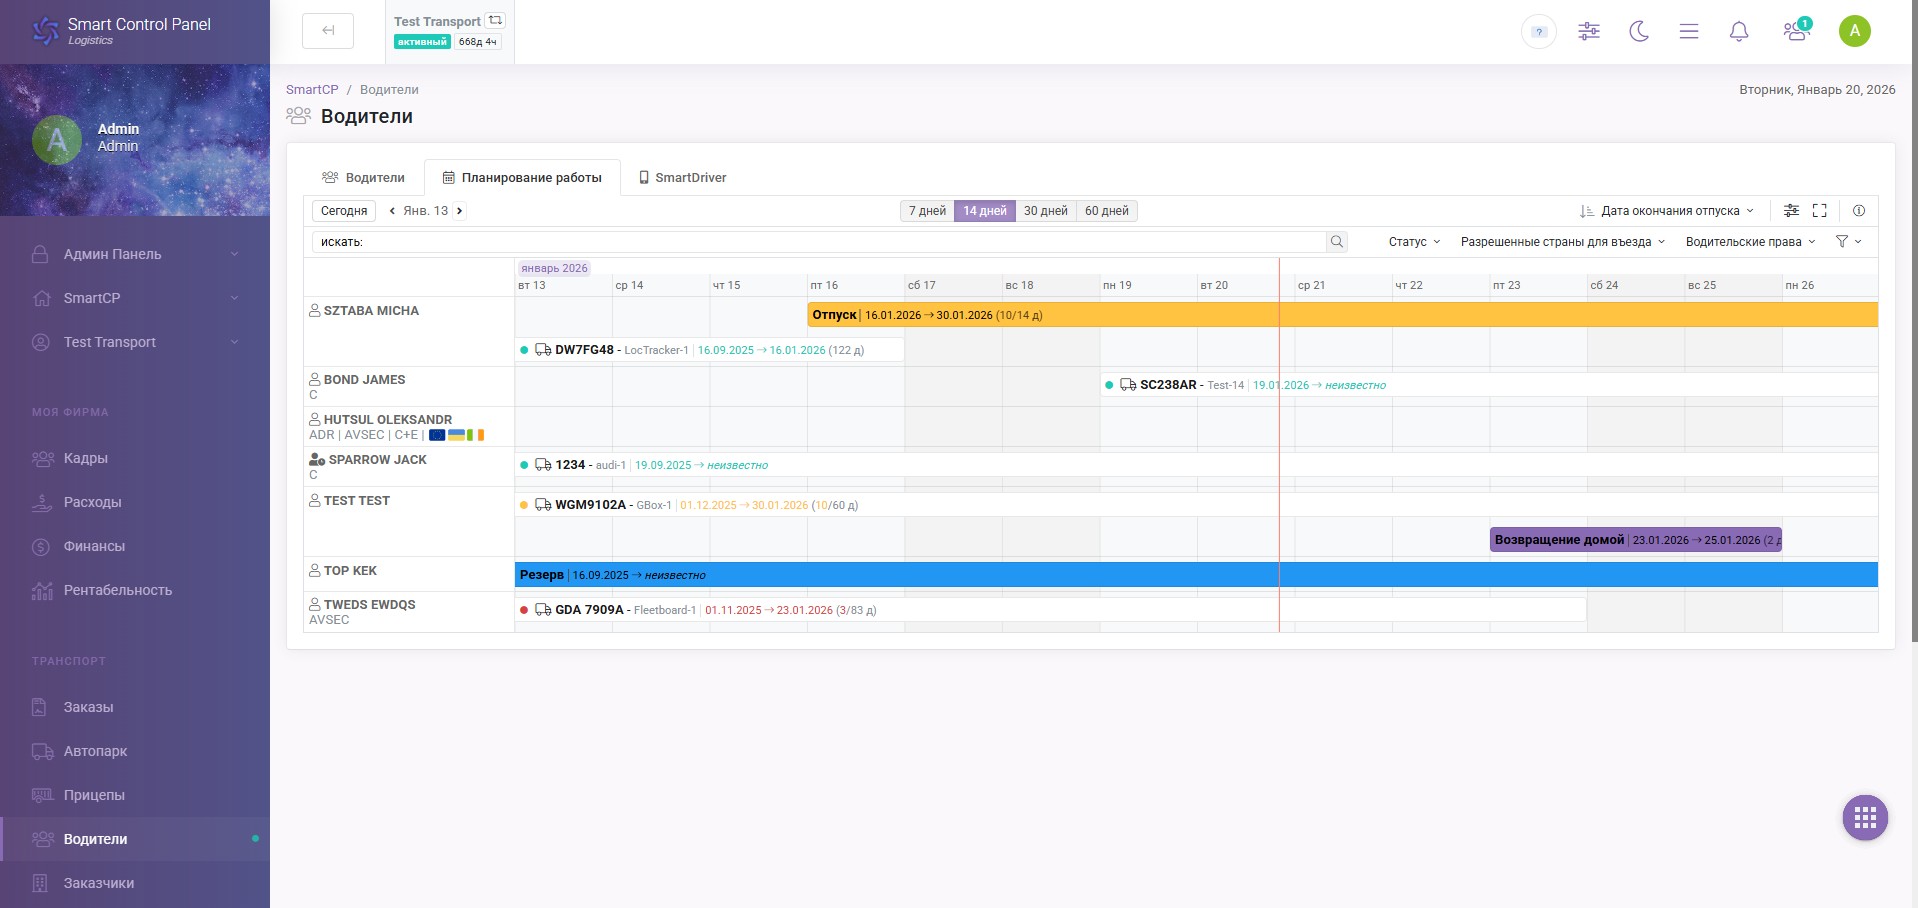
Task: Open the green user avatar menu
Action: point(1855,31)
